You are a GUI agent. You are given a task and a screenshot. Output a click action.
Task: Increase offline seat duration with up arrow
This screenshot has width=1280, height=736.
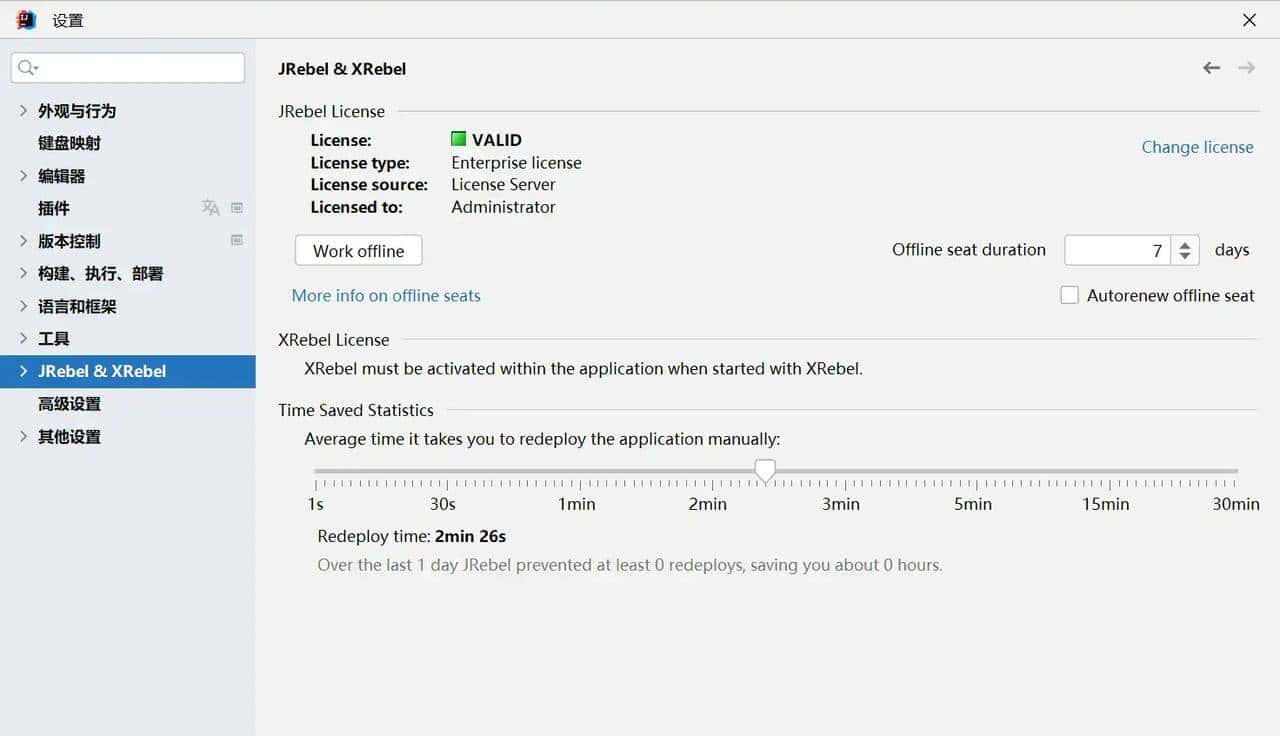tap(1185, 244)
